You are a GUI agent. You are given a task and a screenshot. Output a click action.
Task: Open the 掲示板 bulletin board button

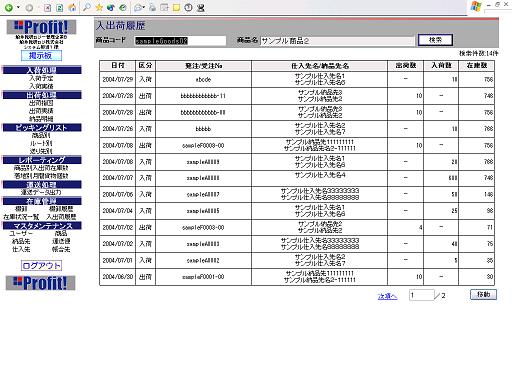tap(41, 55)
